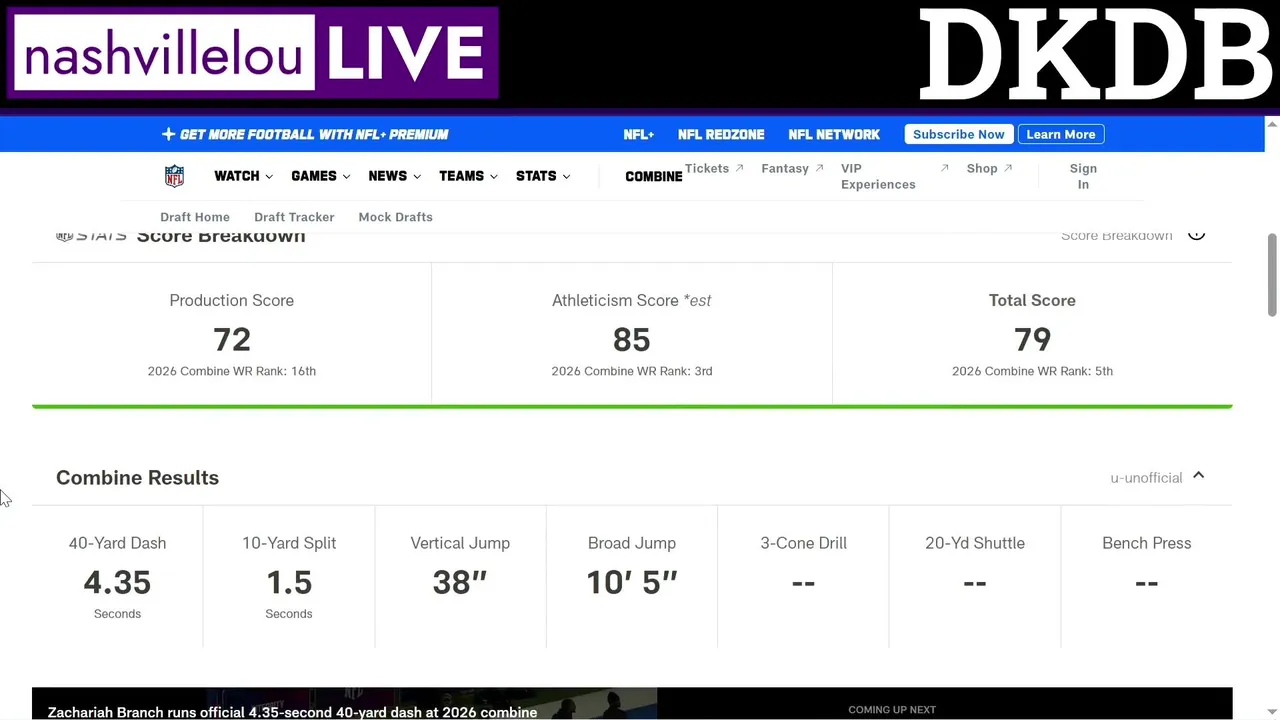This screenshot has width=1280, height=720.
Task: Open the Shop external link
Action: 989,168
